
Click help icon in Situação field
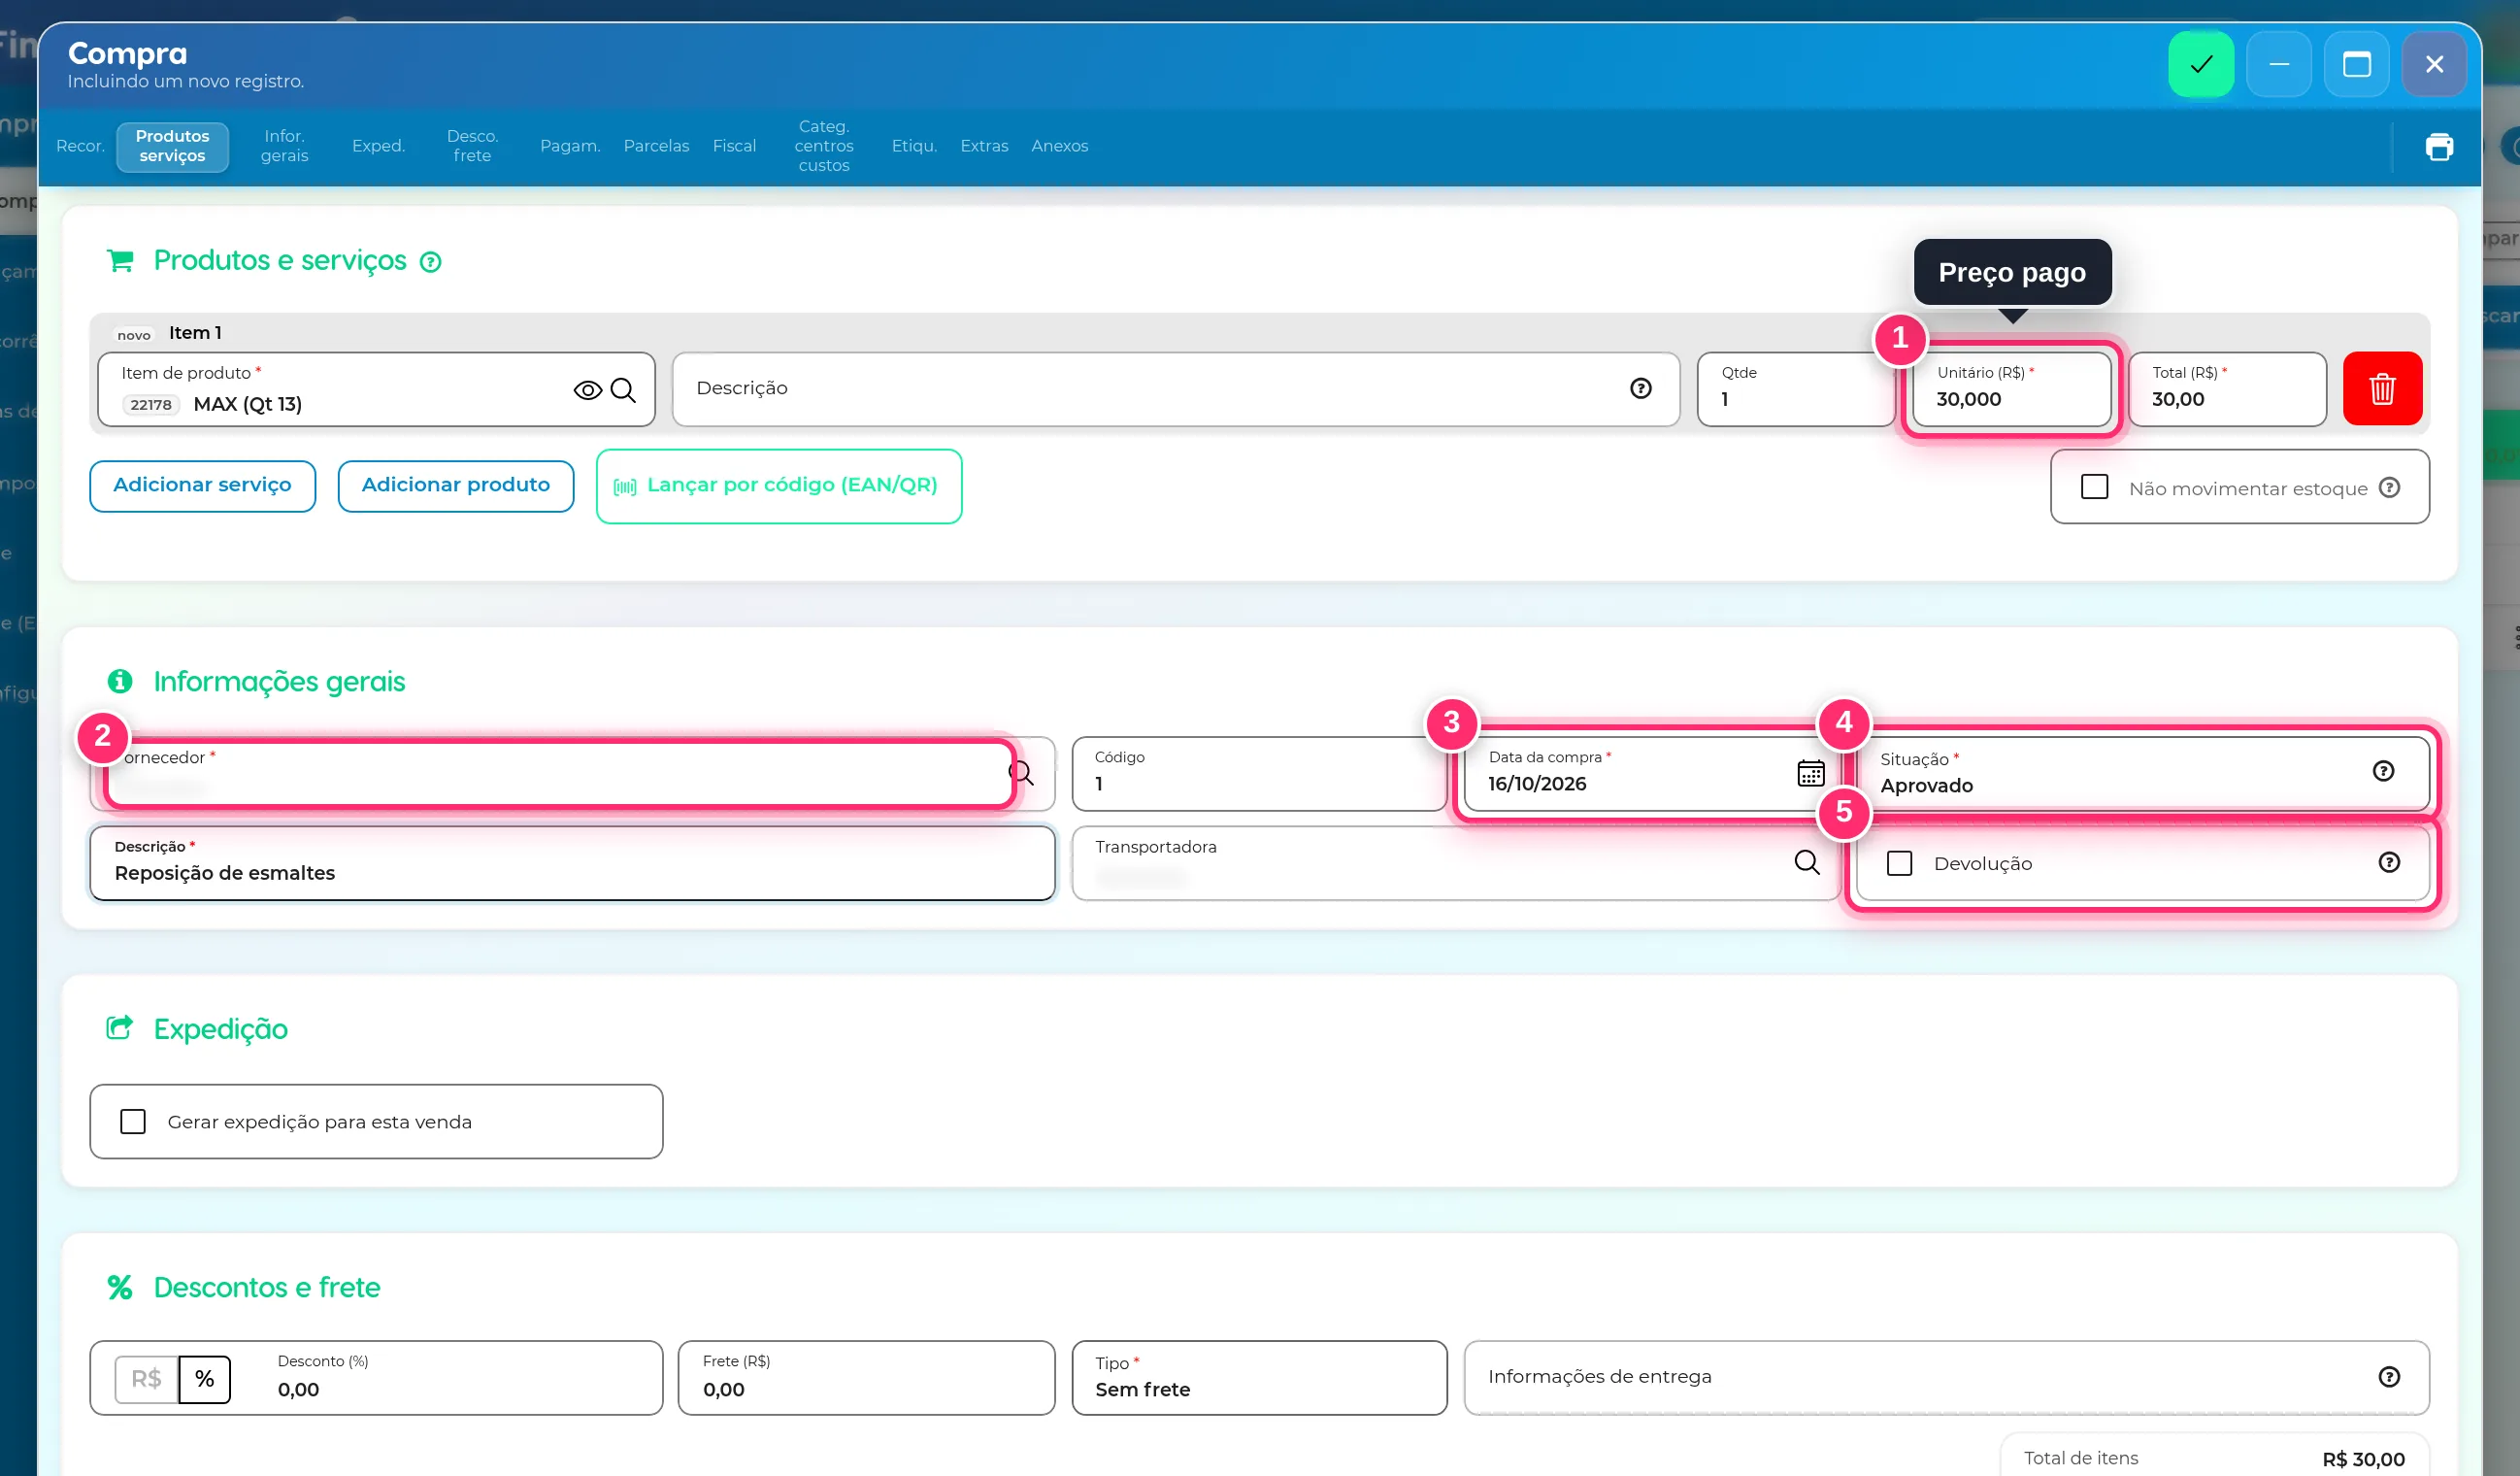[2383, 771]
